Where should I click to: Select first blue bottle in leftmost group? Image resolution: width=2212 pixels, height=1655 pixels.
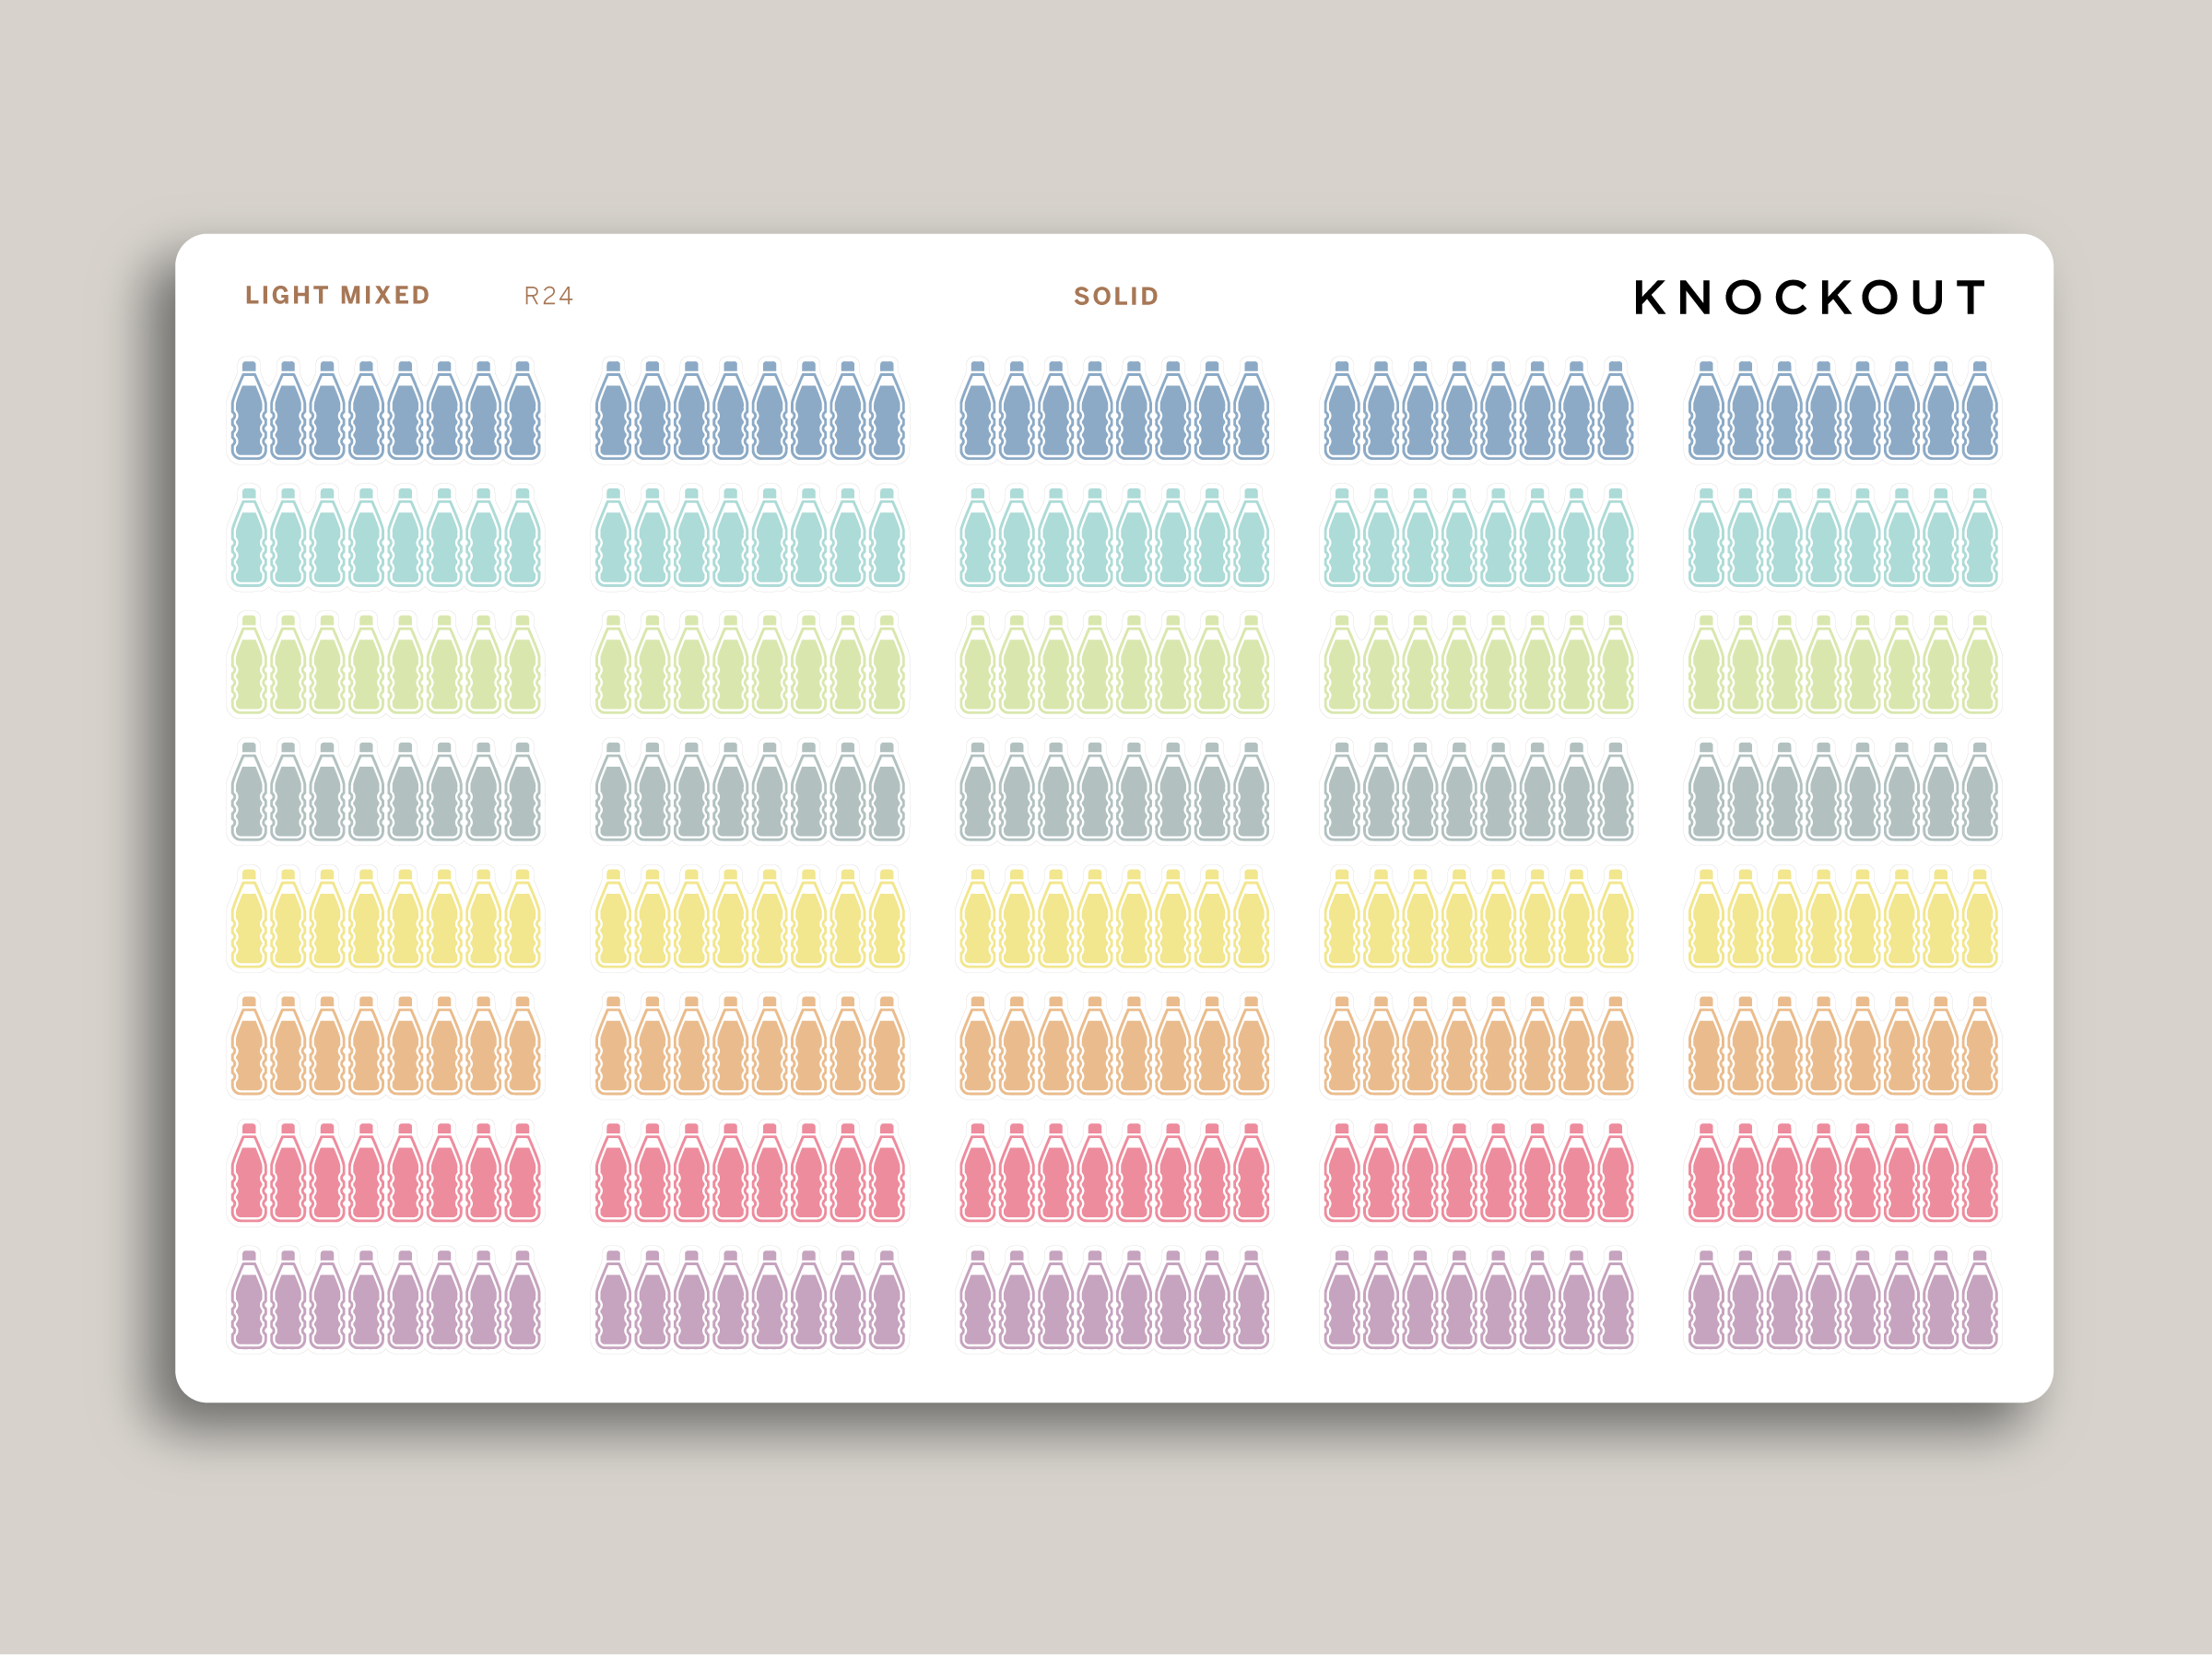(x=249, y=414)
